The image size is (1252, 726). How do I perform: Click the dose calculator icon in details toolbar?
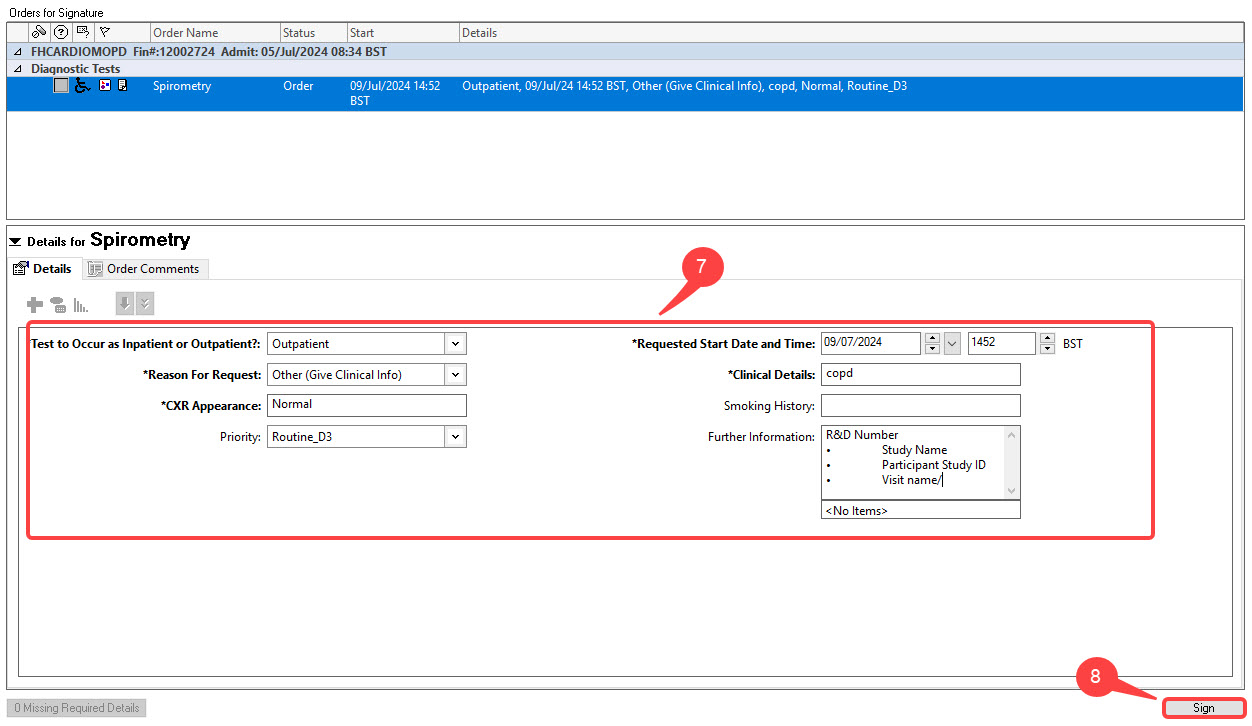(x=58, y=305)
